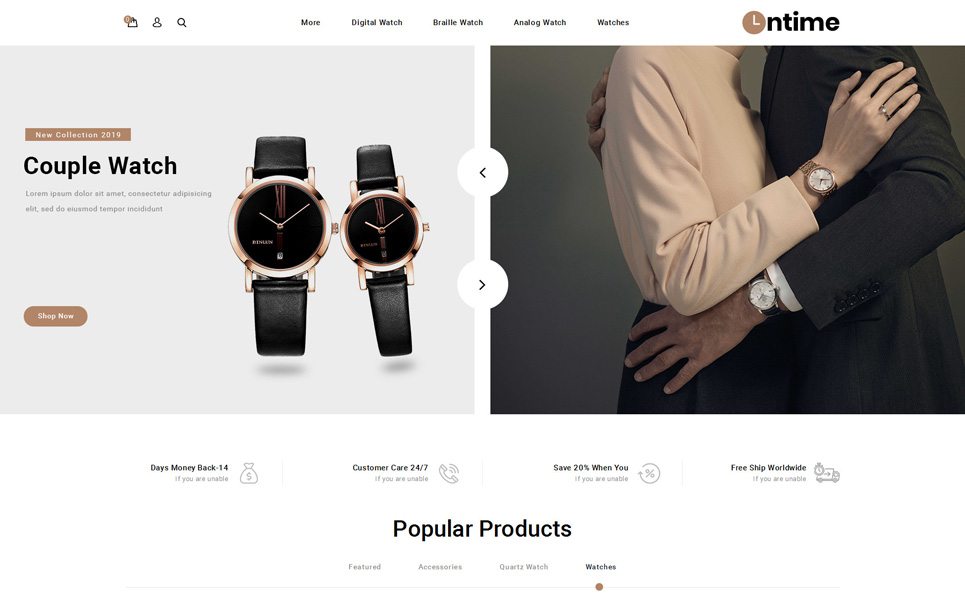965x600 pixels.
Task: Click the delivery truck icon
Action: (827, 473)
